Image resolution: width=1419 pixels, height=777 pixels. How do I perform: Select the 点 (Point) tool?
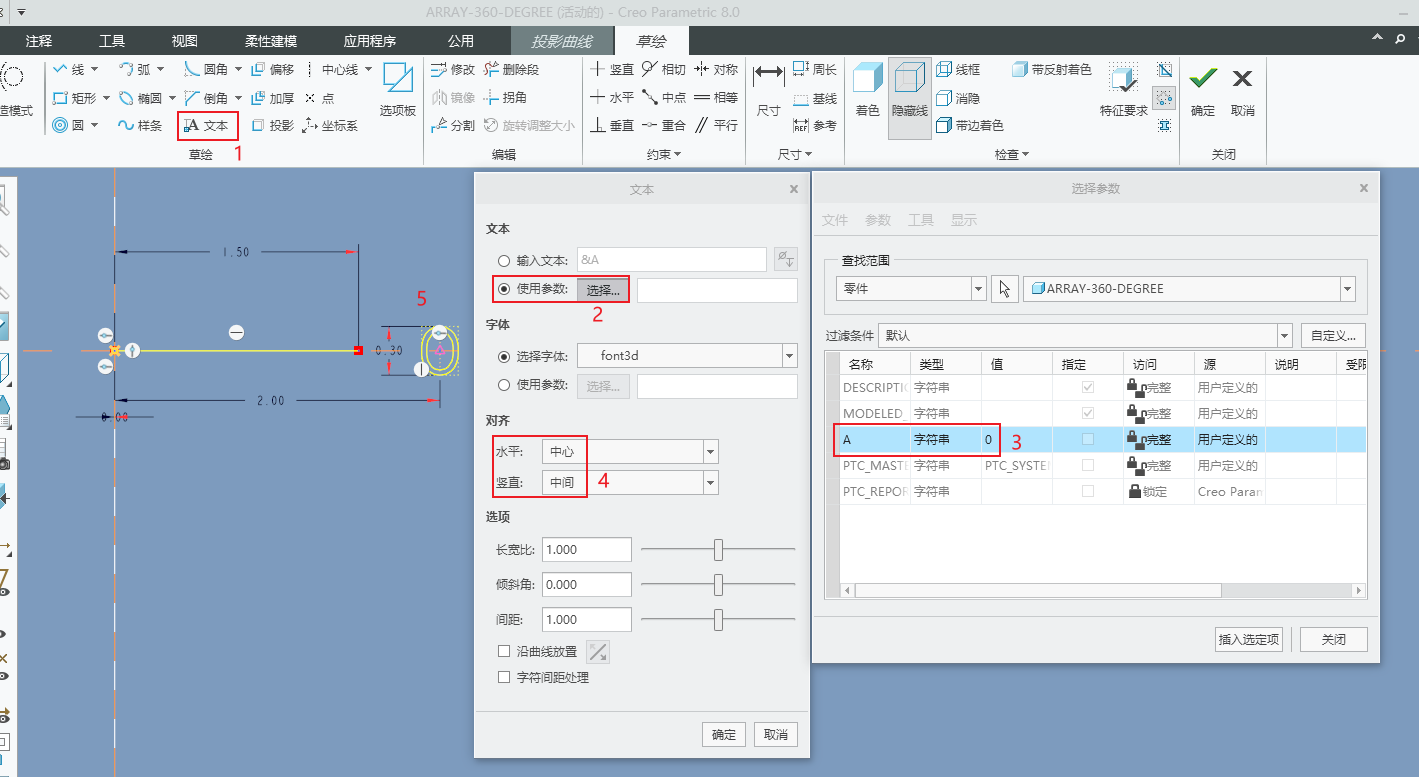coord(320,98)
